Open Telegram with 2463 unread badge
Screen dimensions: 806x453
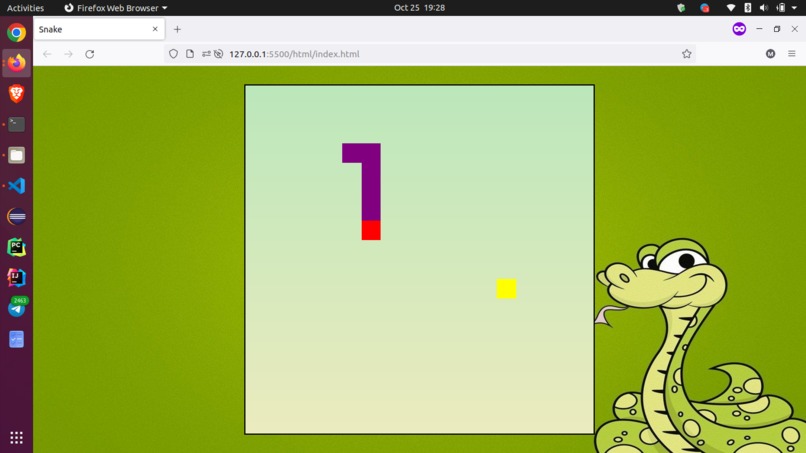coord(16,308)
